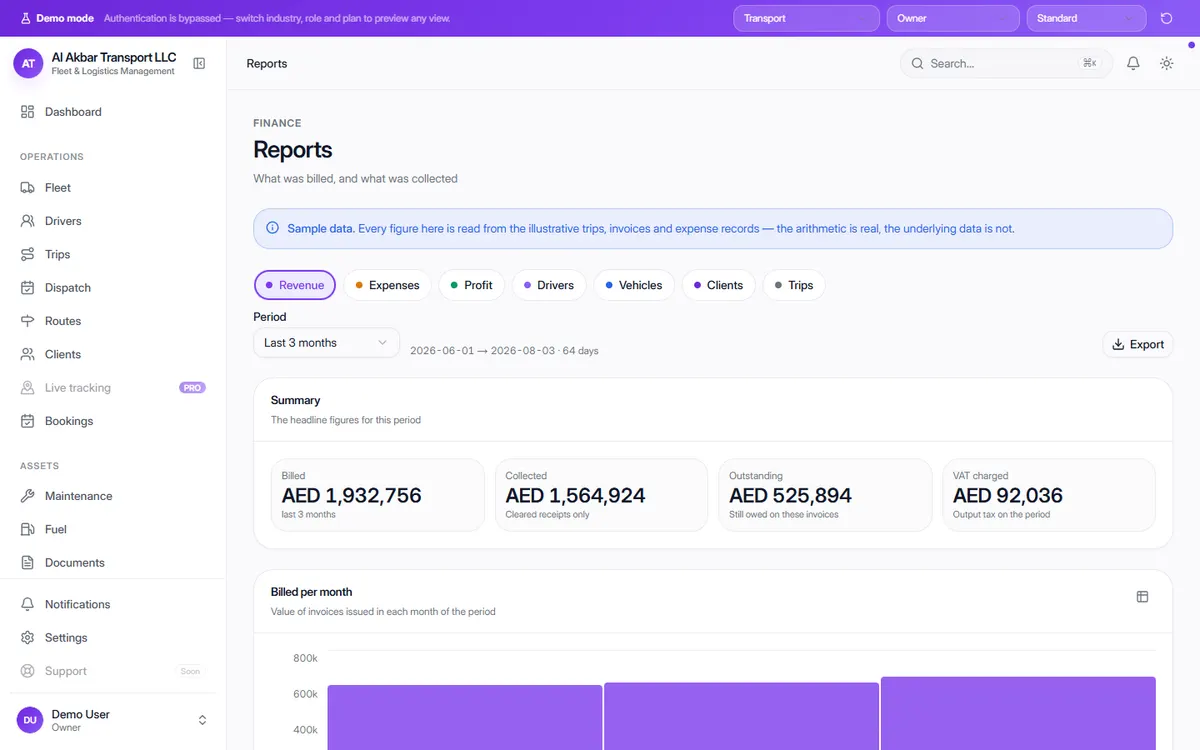Click the Maintenance wrench icon
1200x750 pixels.
[x=28, y=496]
